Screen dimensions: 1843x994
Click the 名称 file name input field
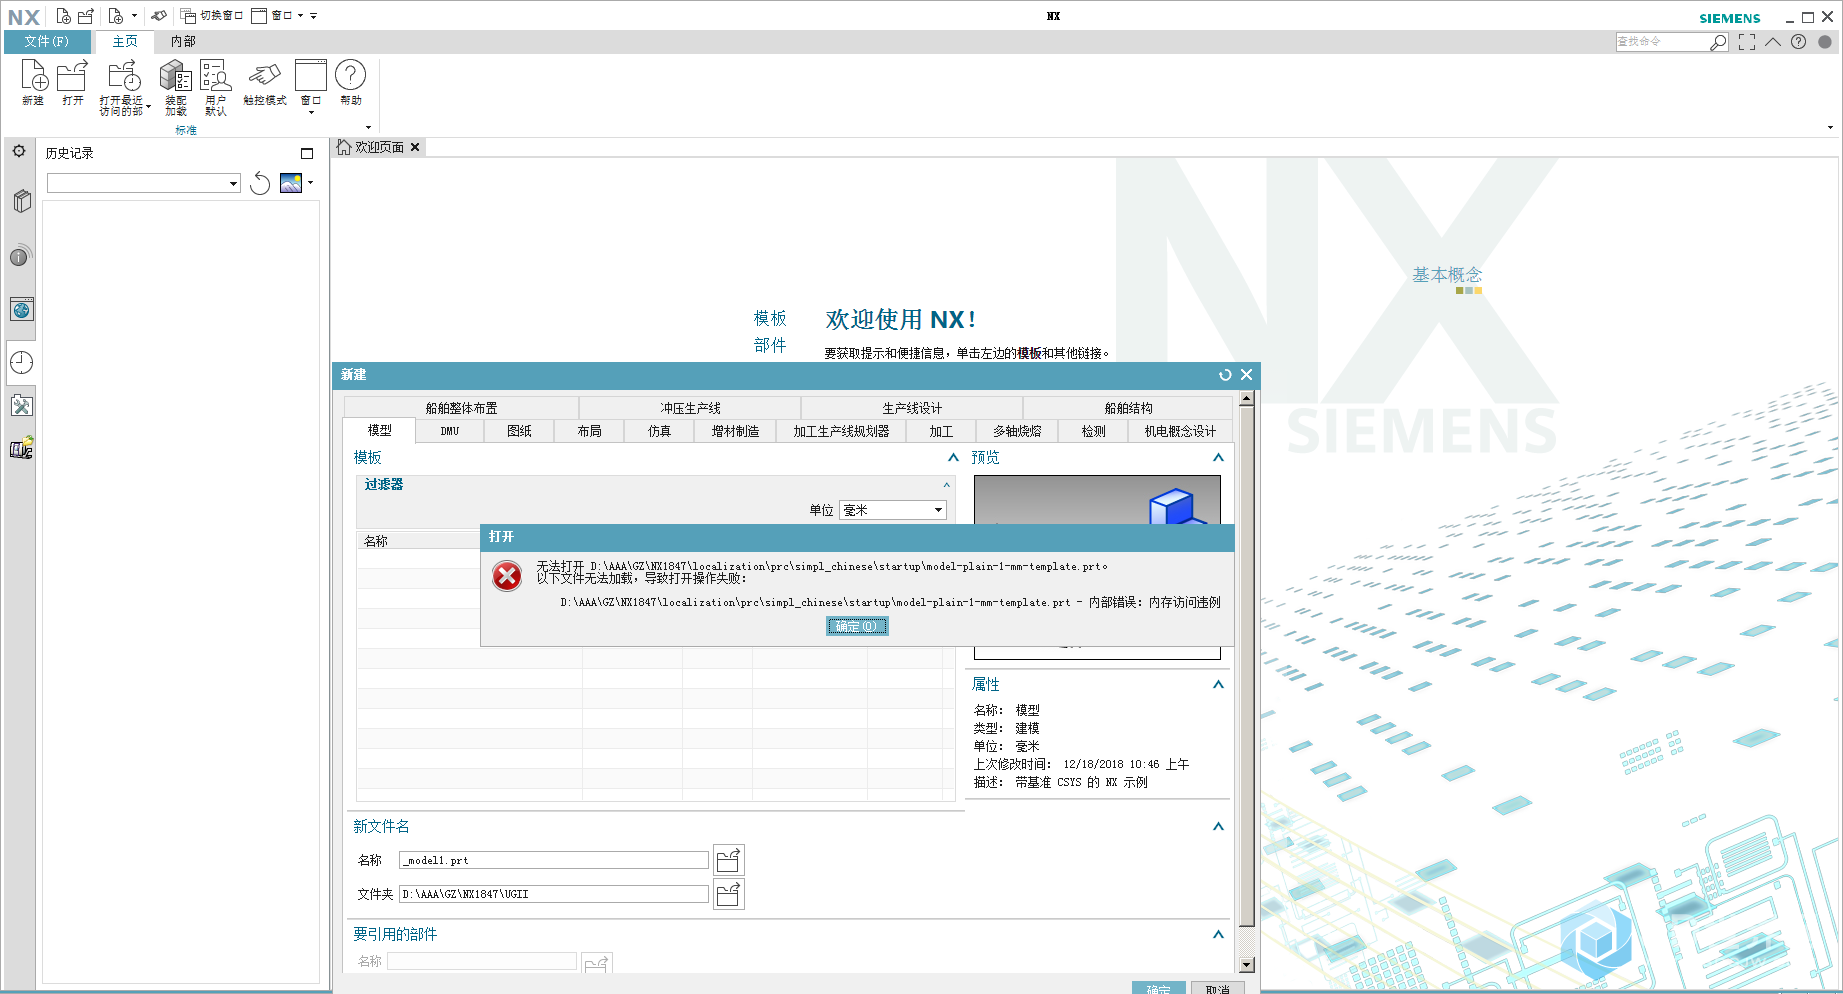click(x=554, y=860)
